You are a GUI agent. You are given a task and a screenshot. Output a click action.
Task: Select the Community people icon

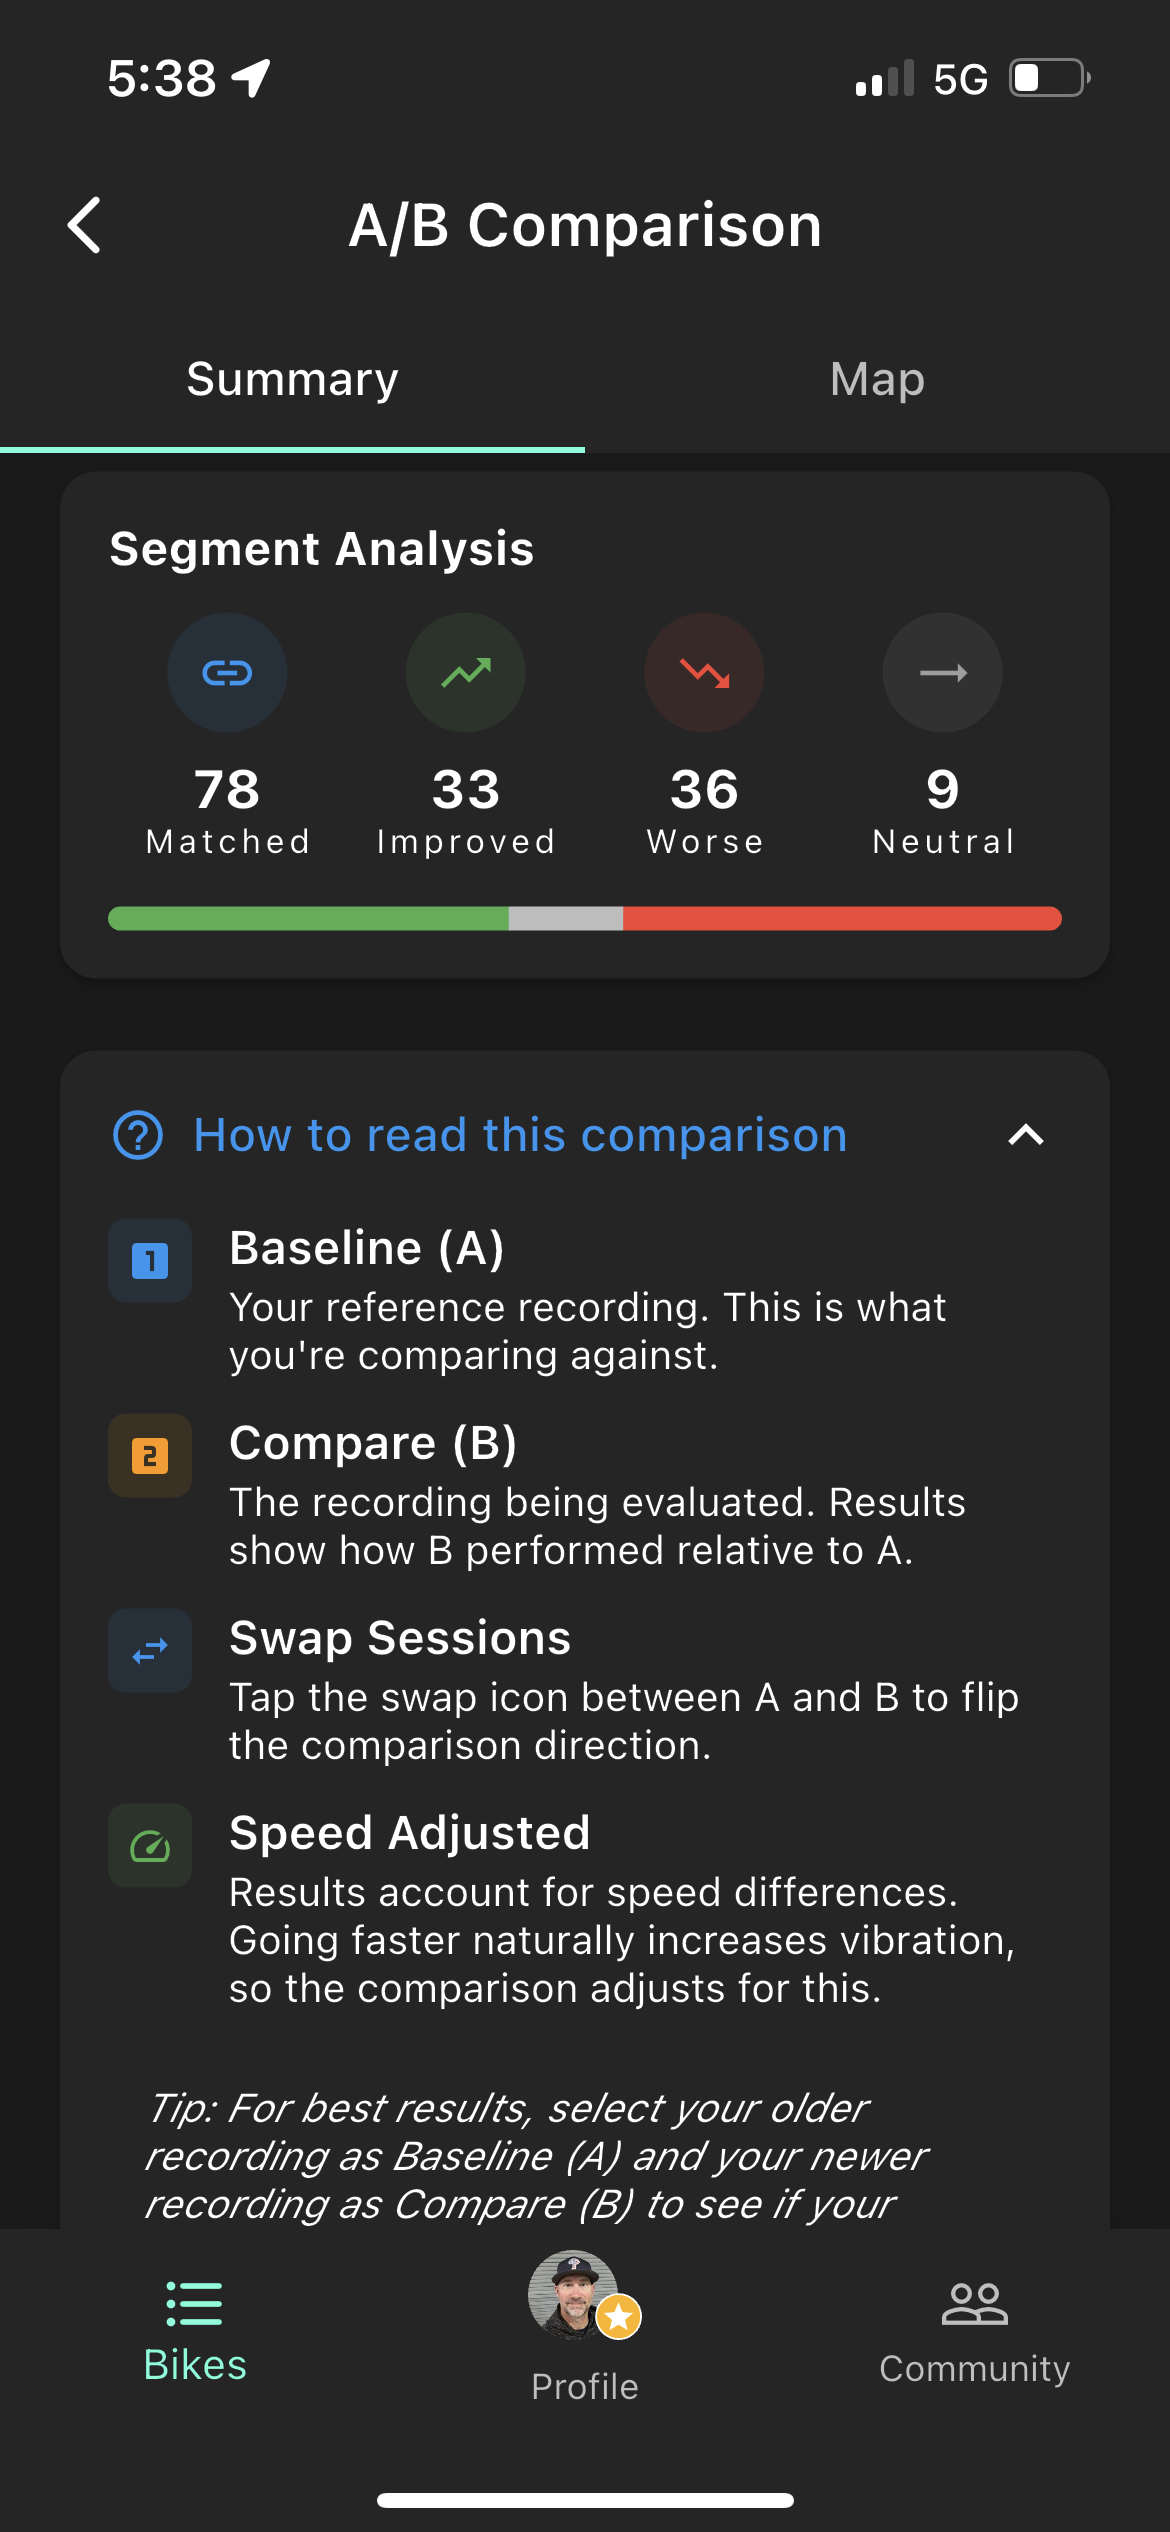click(974, 2304)
